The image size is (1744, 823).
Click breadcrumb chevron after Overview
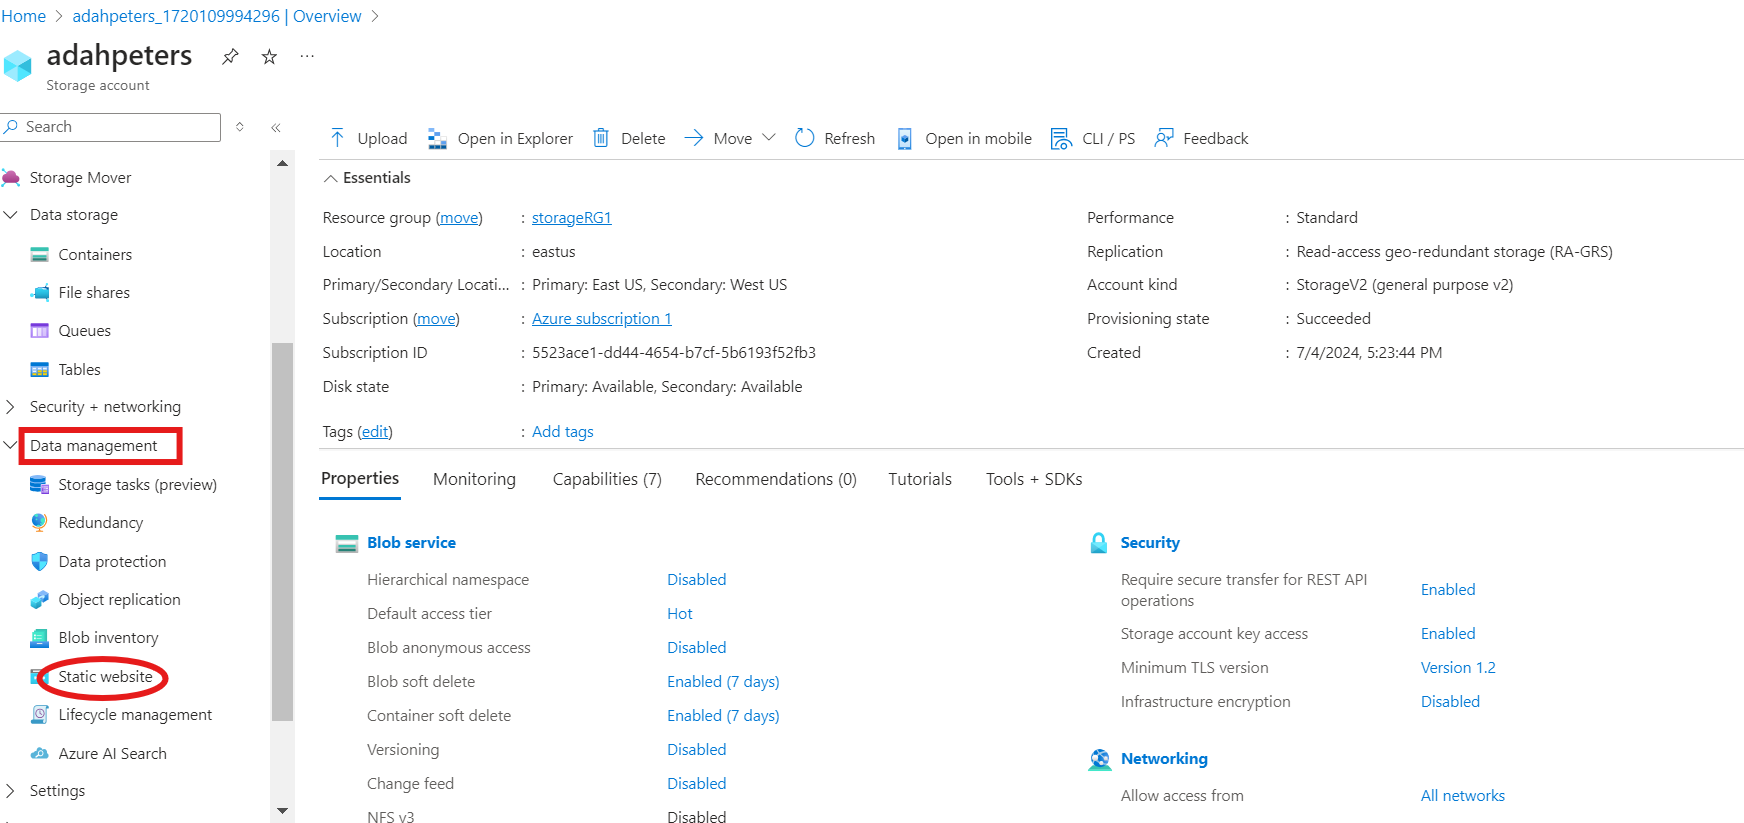tap(375, 16)
